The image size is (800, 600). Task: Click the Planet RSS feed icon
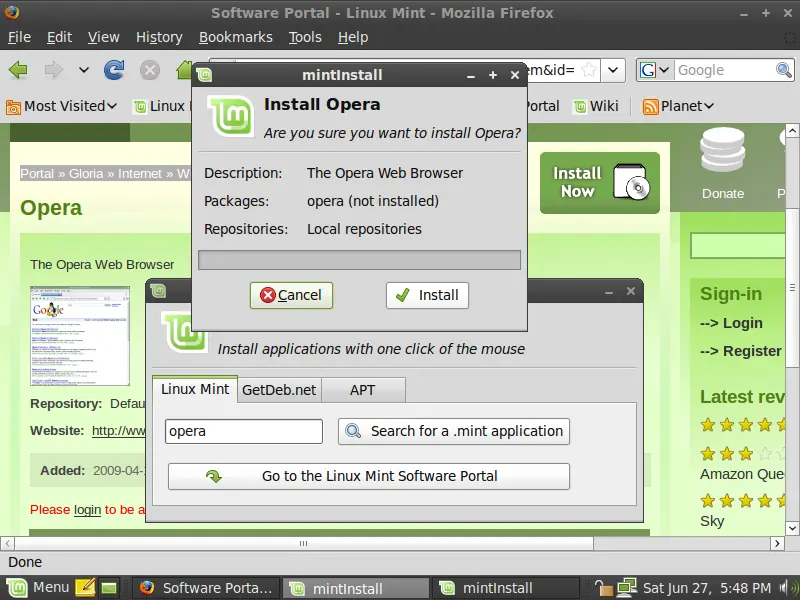(x=651, y=107)
